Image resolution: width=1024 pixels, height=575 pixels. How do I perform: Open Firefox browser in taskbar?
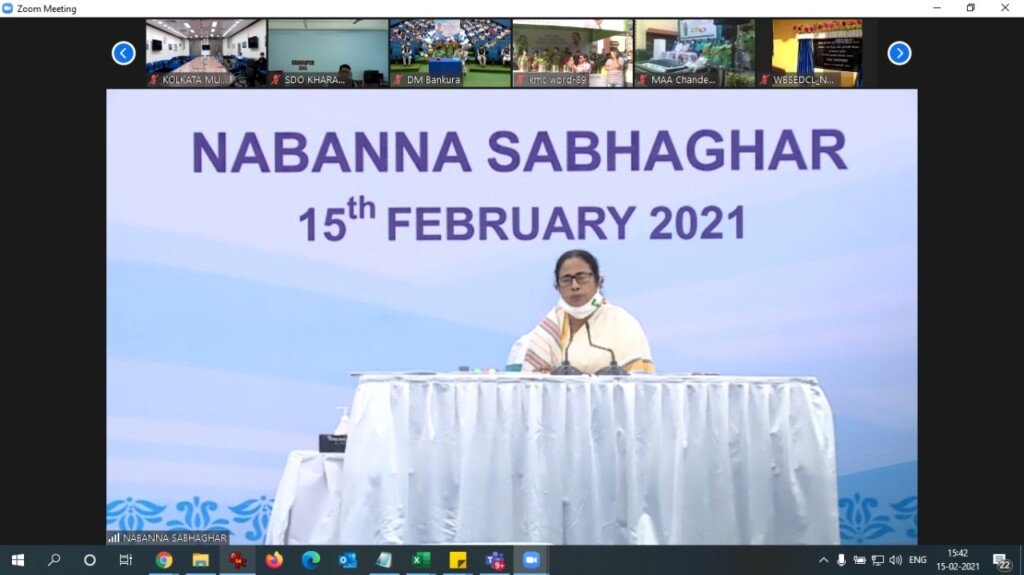pyautogui.click(x=274, y=560)
